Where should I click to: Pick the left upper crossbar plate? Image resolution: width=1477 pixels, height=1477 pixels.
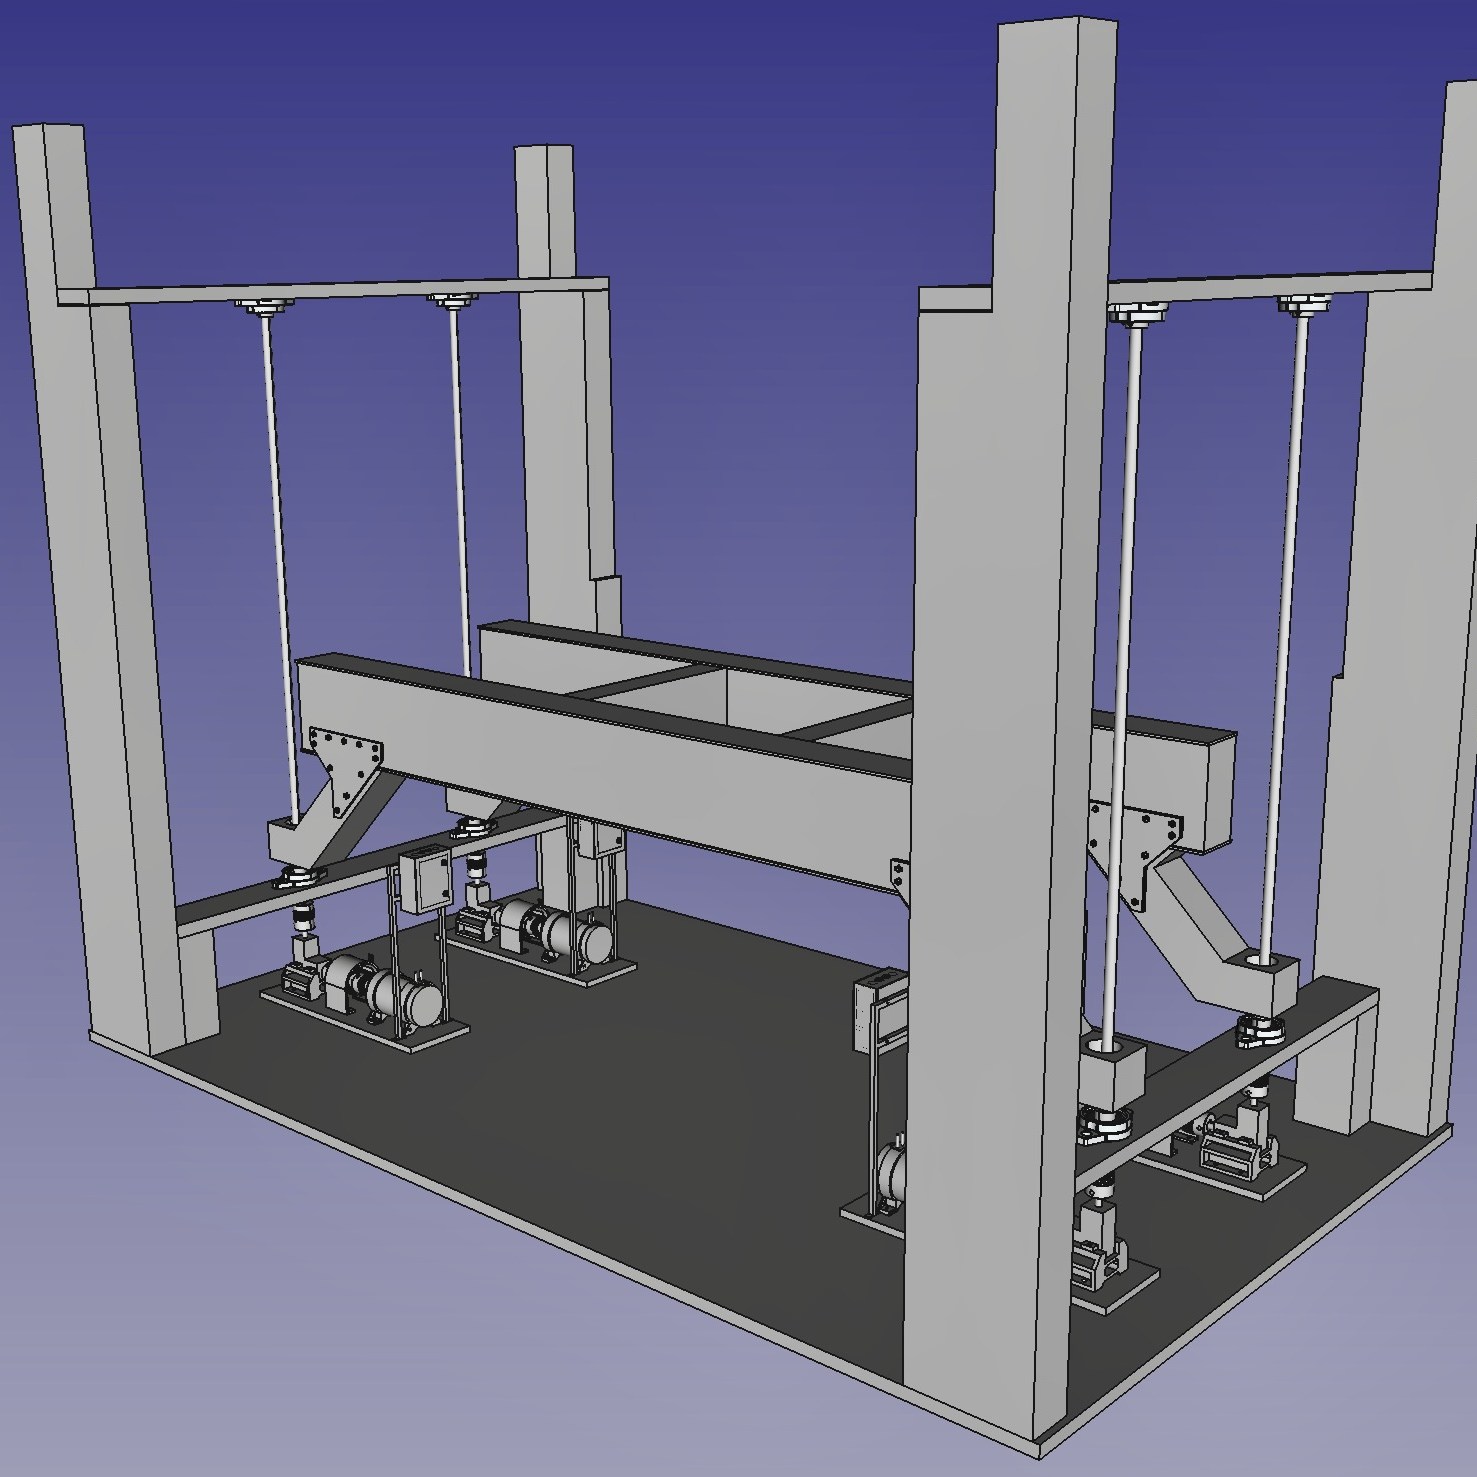(330, 291)
